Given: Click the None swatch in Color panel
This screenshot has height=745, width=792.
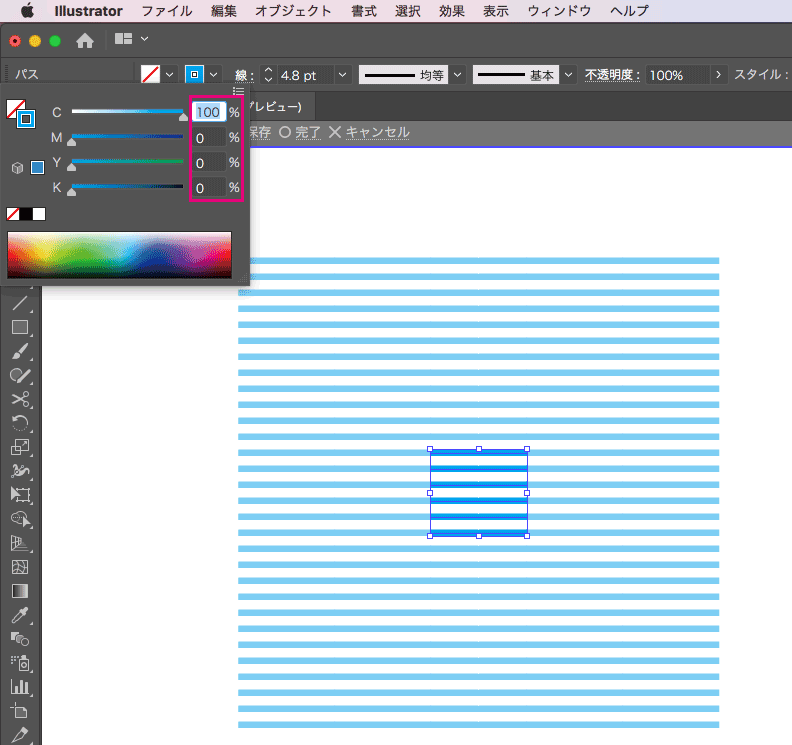Looking at the screenshot, I should point(13,214).
